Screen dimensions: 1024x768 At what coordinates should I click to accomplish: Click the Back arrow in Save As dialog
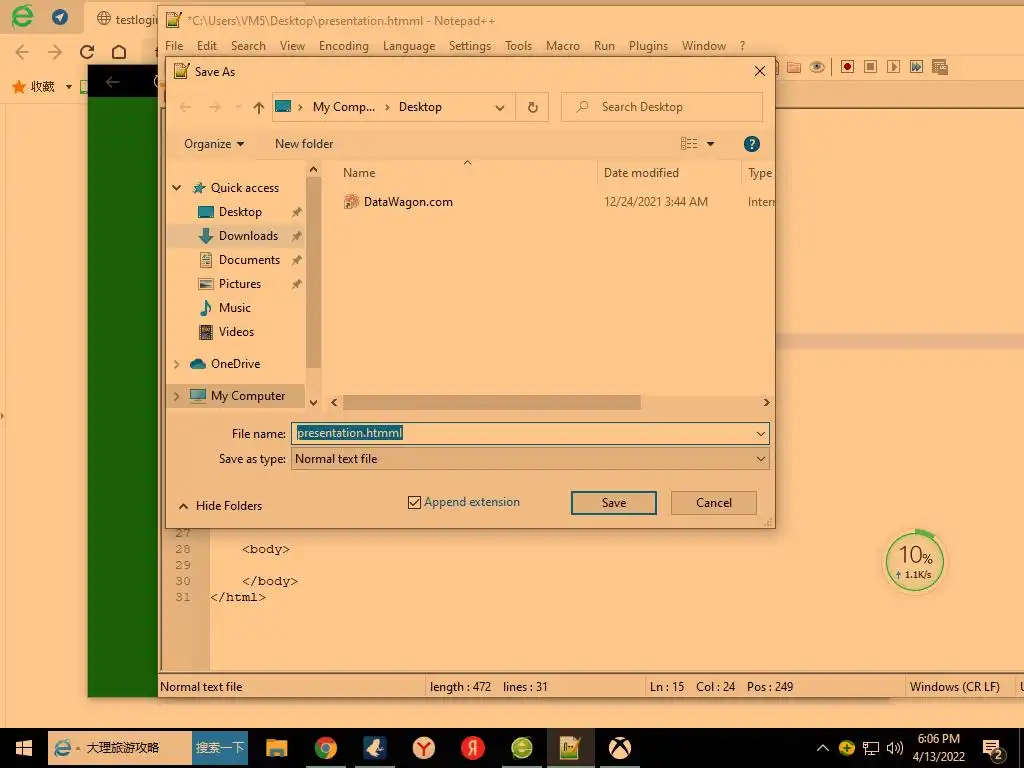tap(185, 107)
